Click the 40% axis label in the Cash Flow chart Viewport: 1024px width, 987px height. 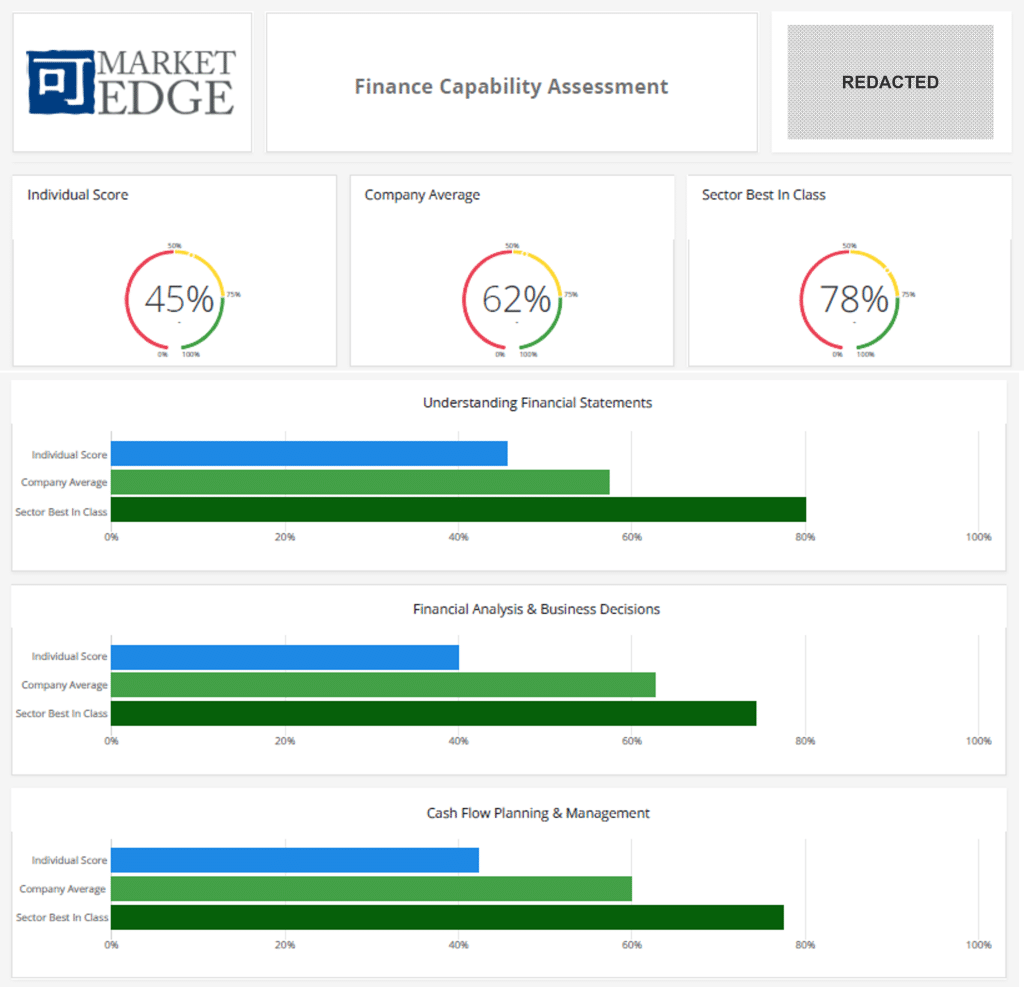458,944
